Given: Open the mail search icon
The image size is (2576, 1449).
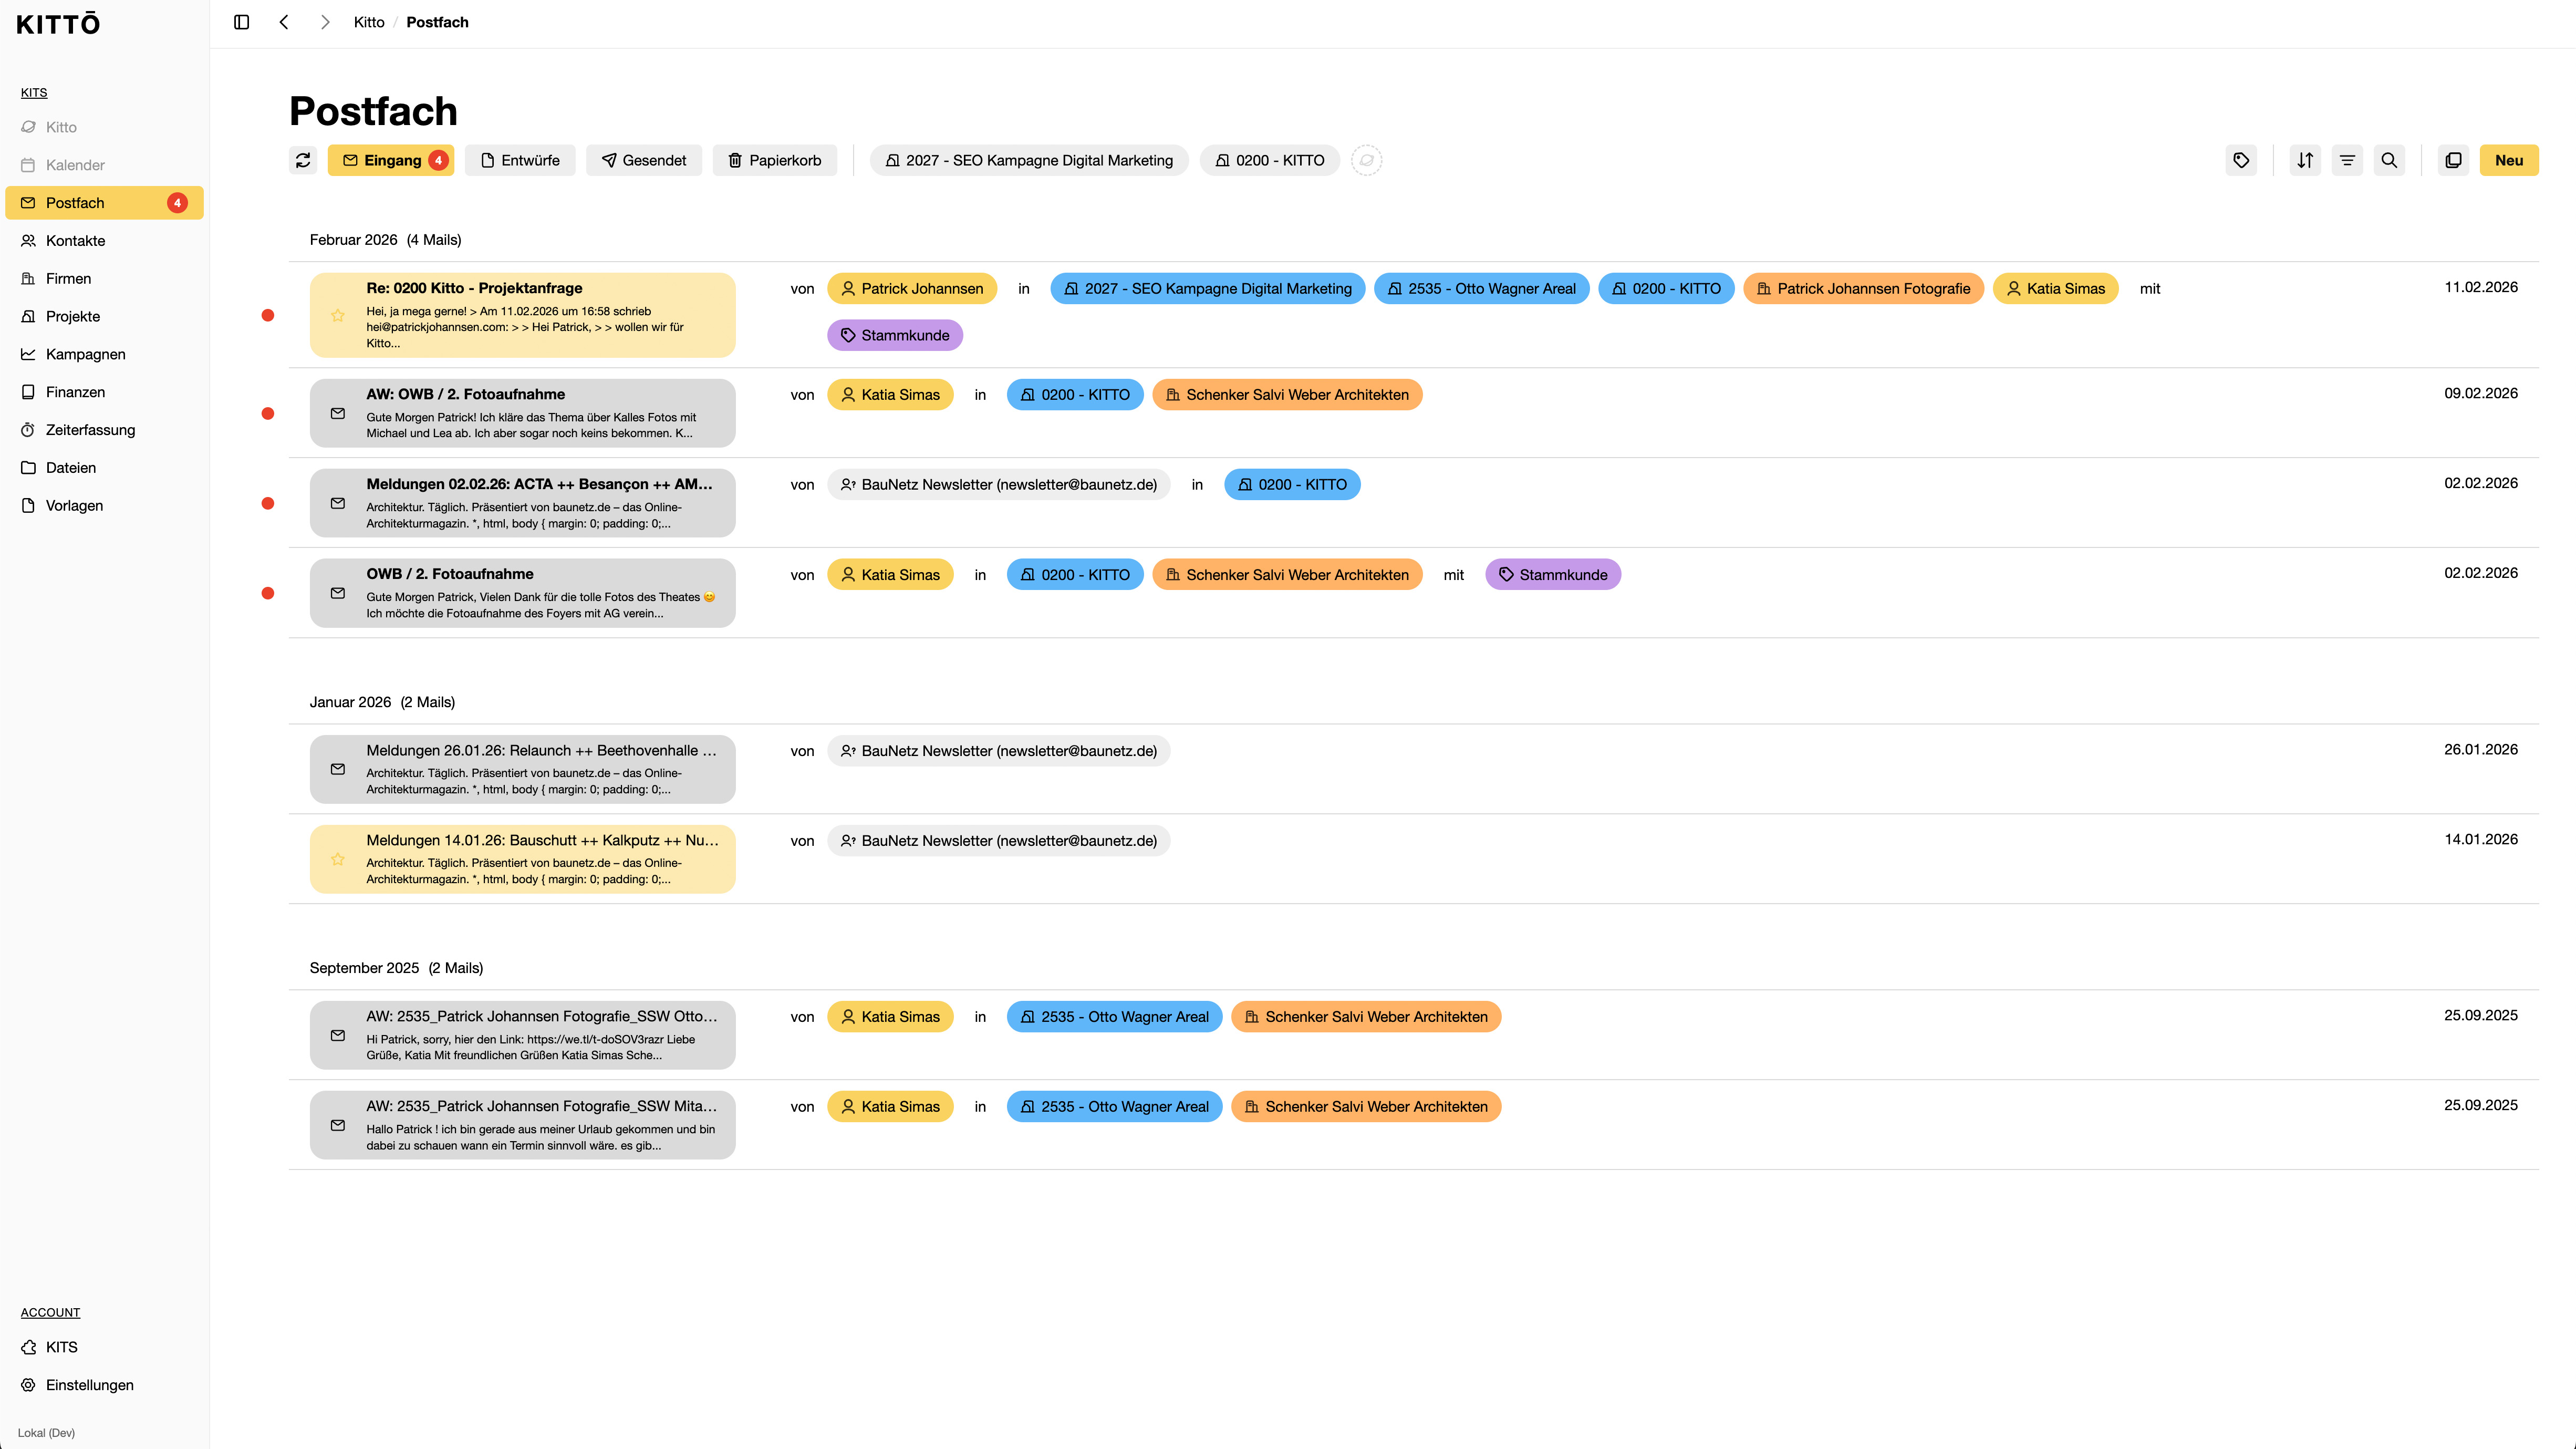Looking at the screenshot, I should tap(2390, 160).
